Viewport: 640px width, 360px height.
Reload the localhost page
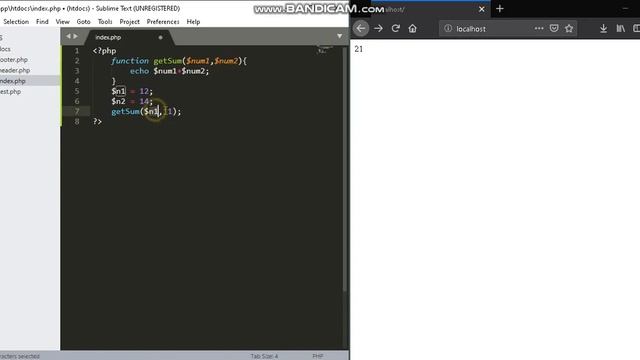pos(396,28)
